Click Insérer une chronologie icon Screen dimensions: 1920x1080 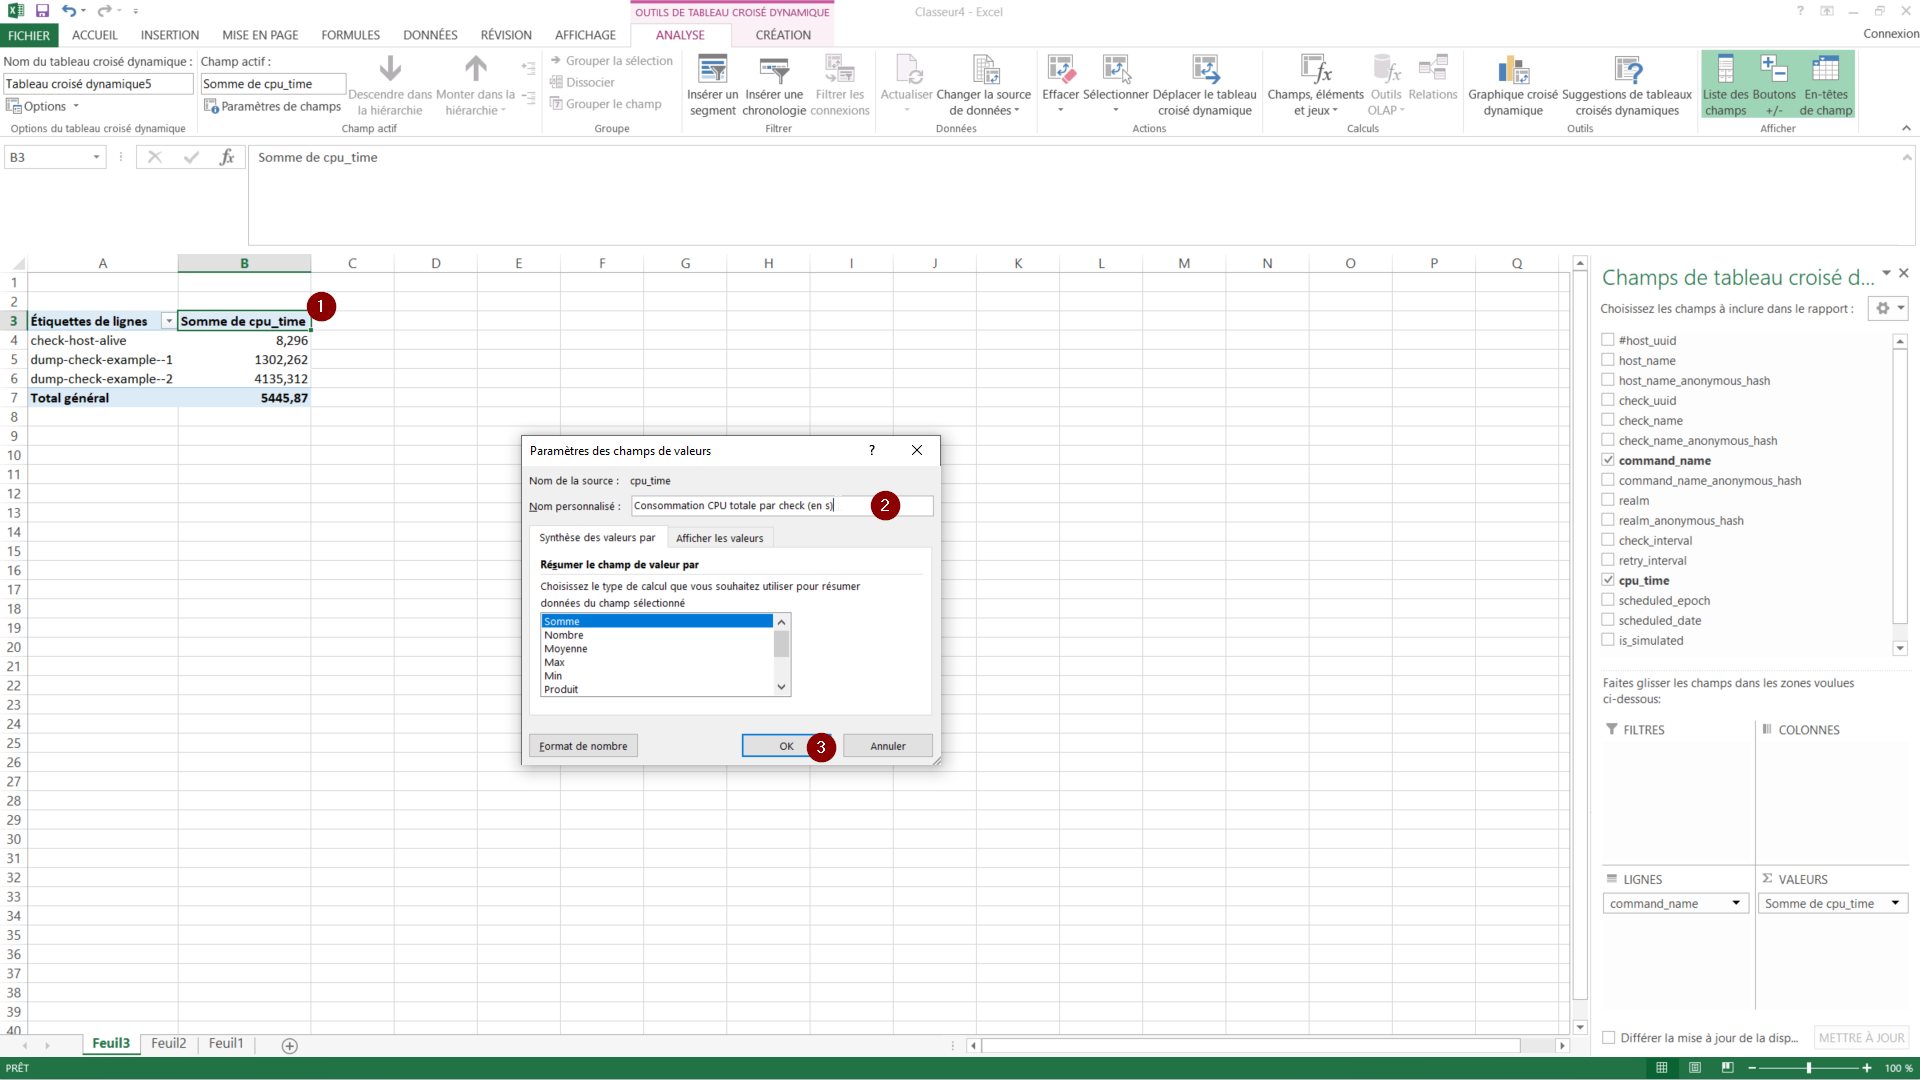774,71
